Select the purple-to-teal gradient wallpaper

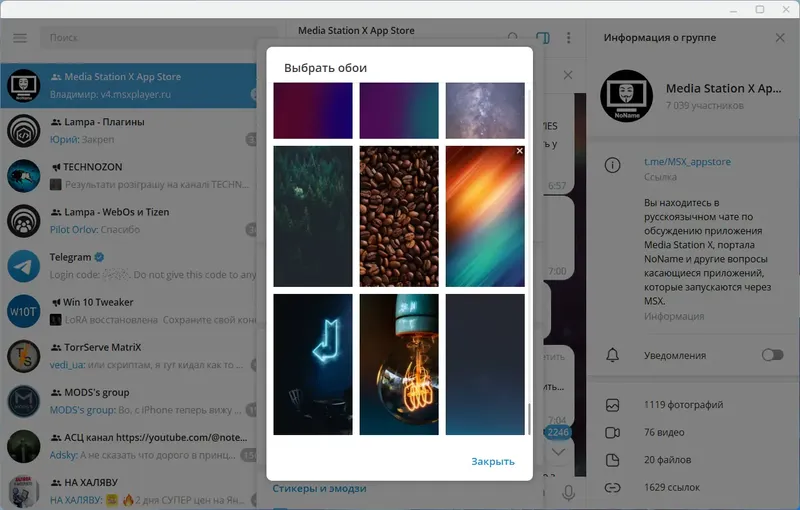(399, 111)
